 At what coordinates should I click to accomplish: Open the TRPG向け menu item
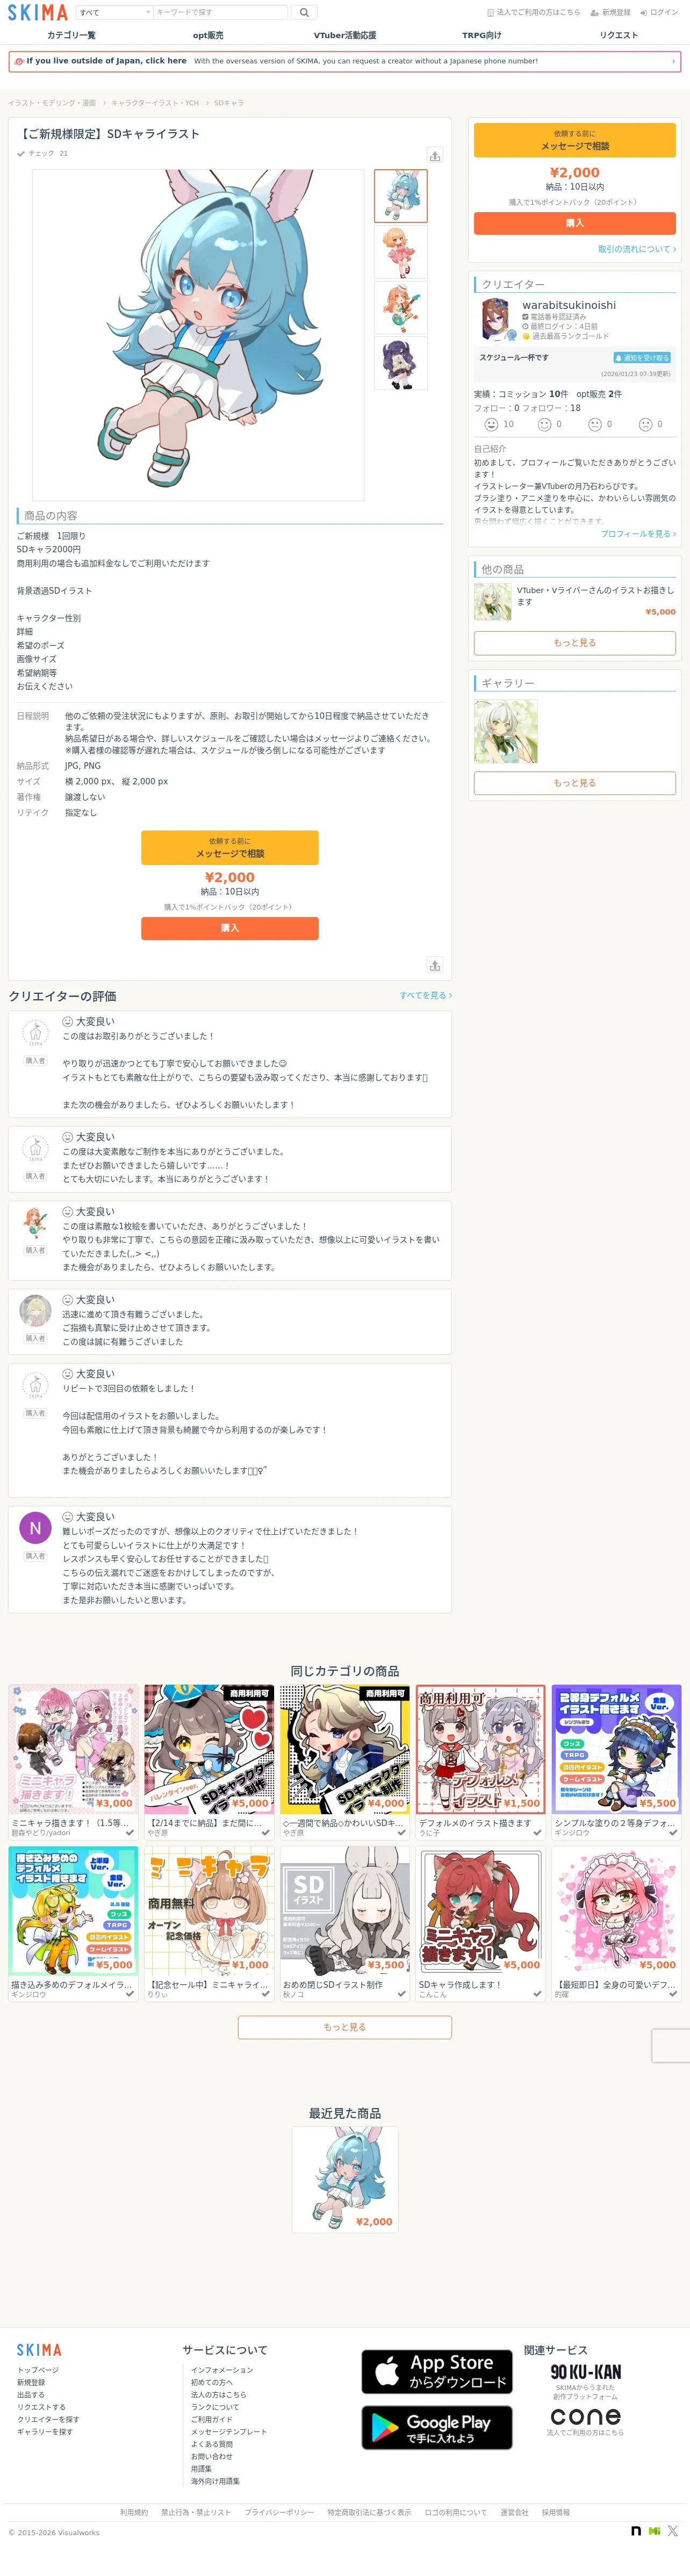coord(482,35)
